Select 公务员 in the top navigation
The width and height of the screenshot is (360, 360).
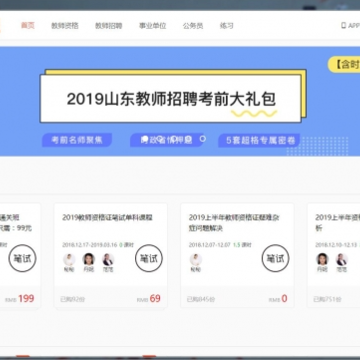(193, 26)
